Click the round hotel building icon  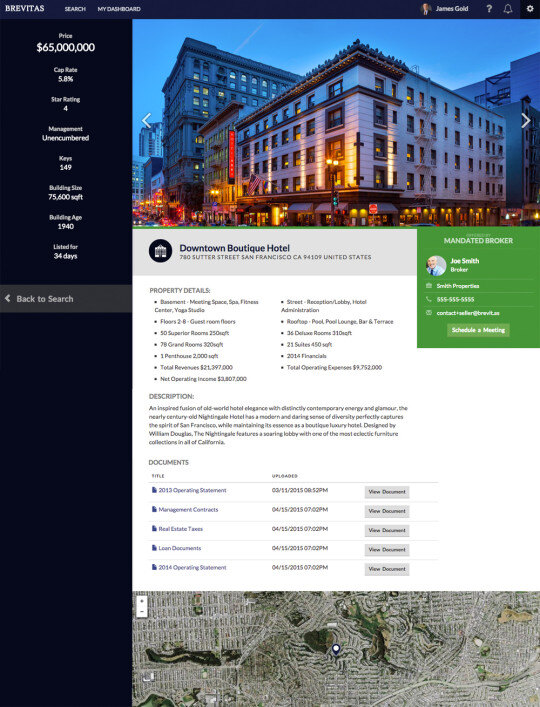click(160, 251)
